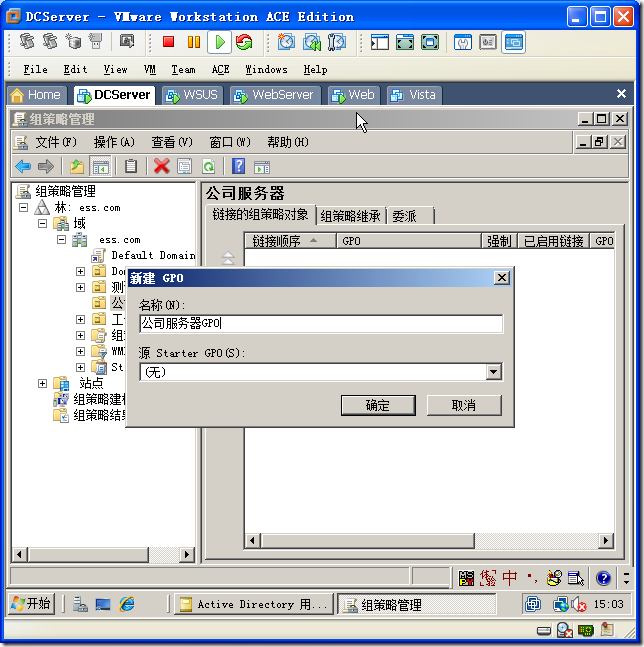Click language bar help question icon

coord(603,578)
